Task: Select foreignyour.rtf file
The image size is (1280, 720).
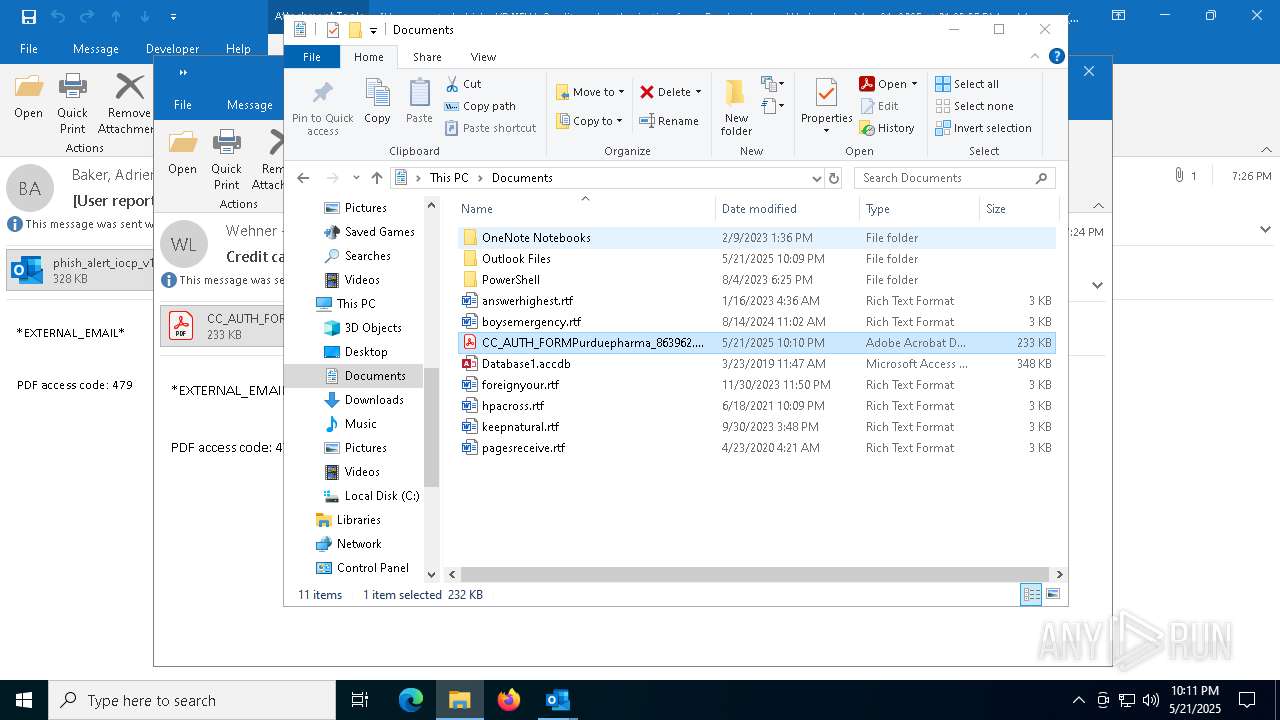Action: point(756,385)
